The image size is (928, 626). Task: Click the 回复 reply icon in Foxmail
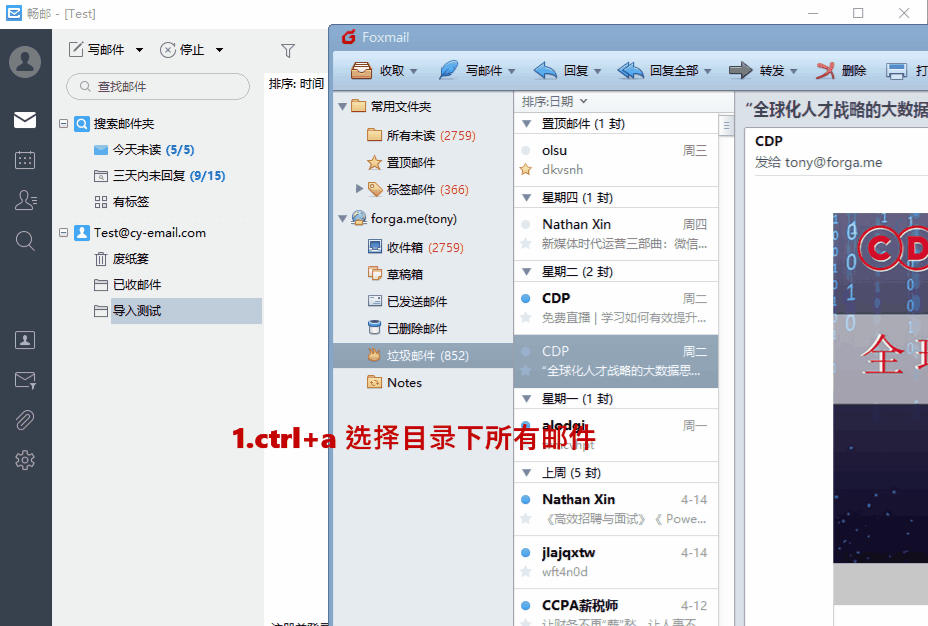click(x=545, y=70)
